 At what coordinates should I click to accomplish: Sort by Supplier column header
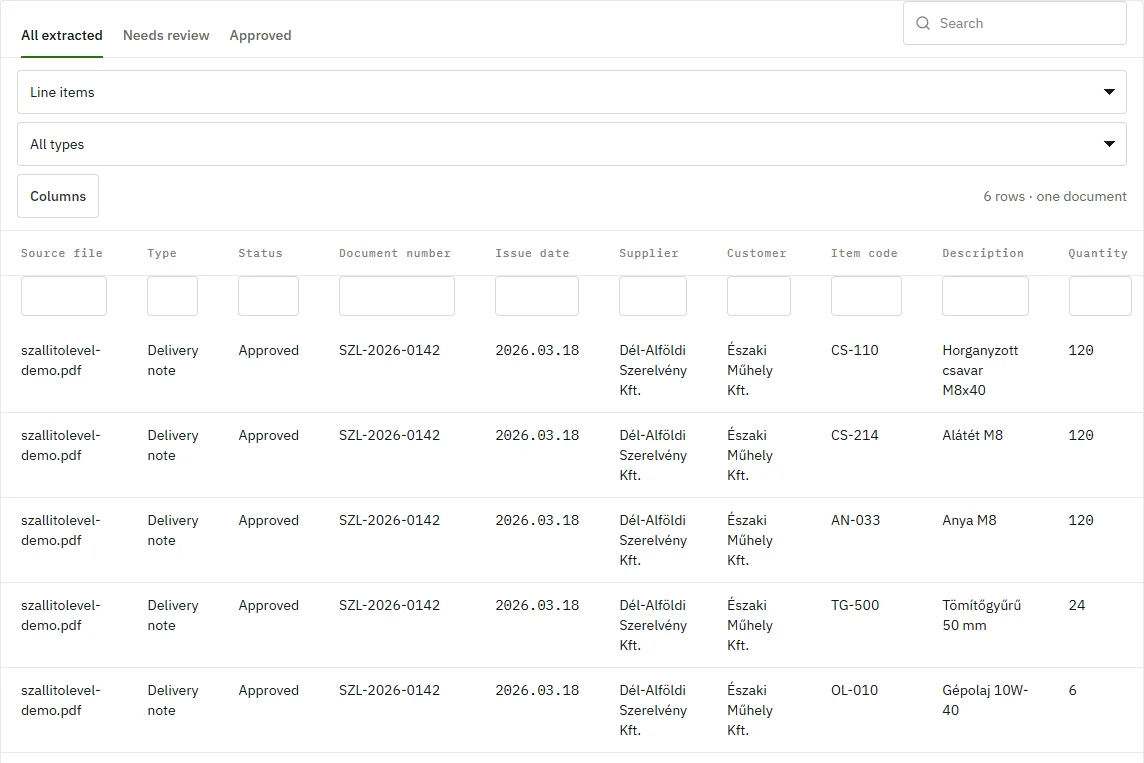coord(649,253)
